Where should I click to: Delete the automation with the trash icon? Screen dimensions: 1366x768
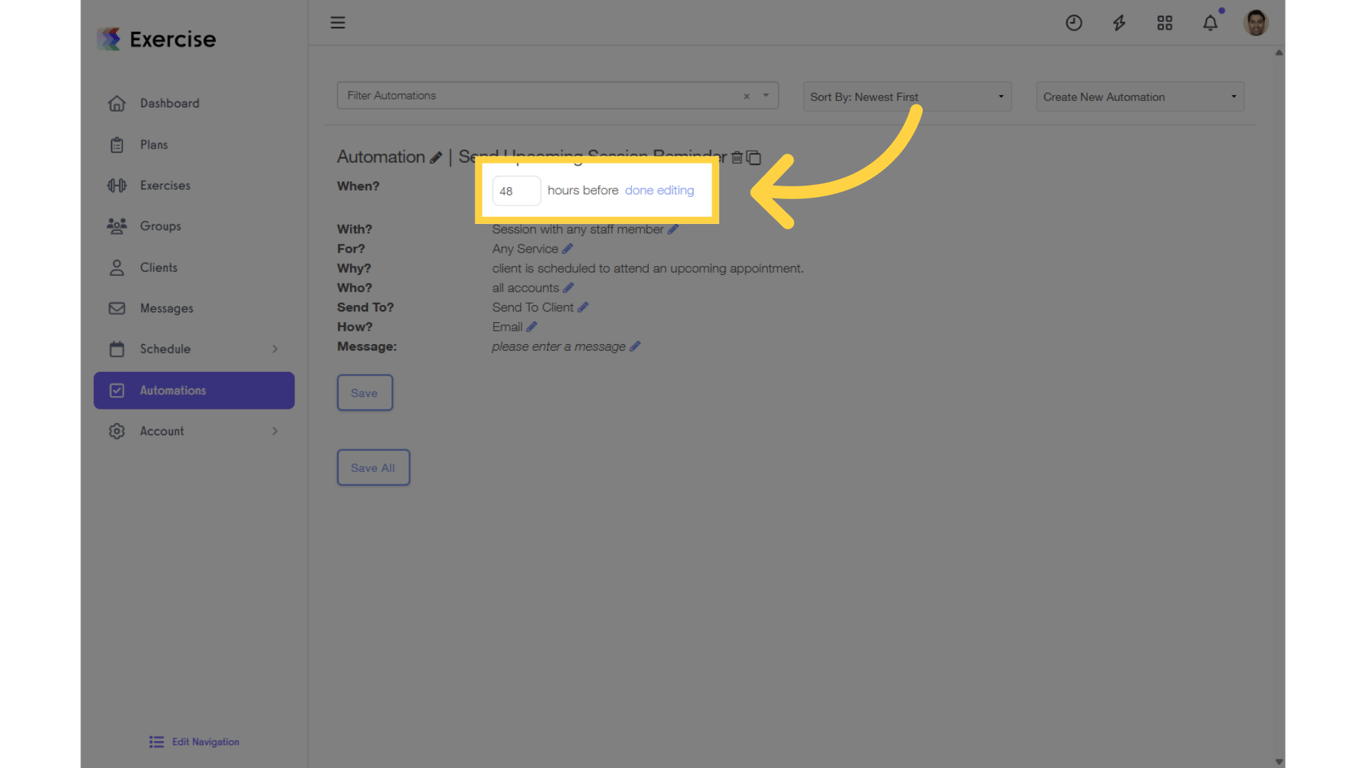click(737, 157)
